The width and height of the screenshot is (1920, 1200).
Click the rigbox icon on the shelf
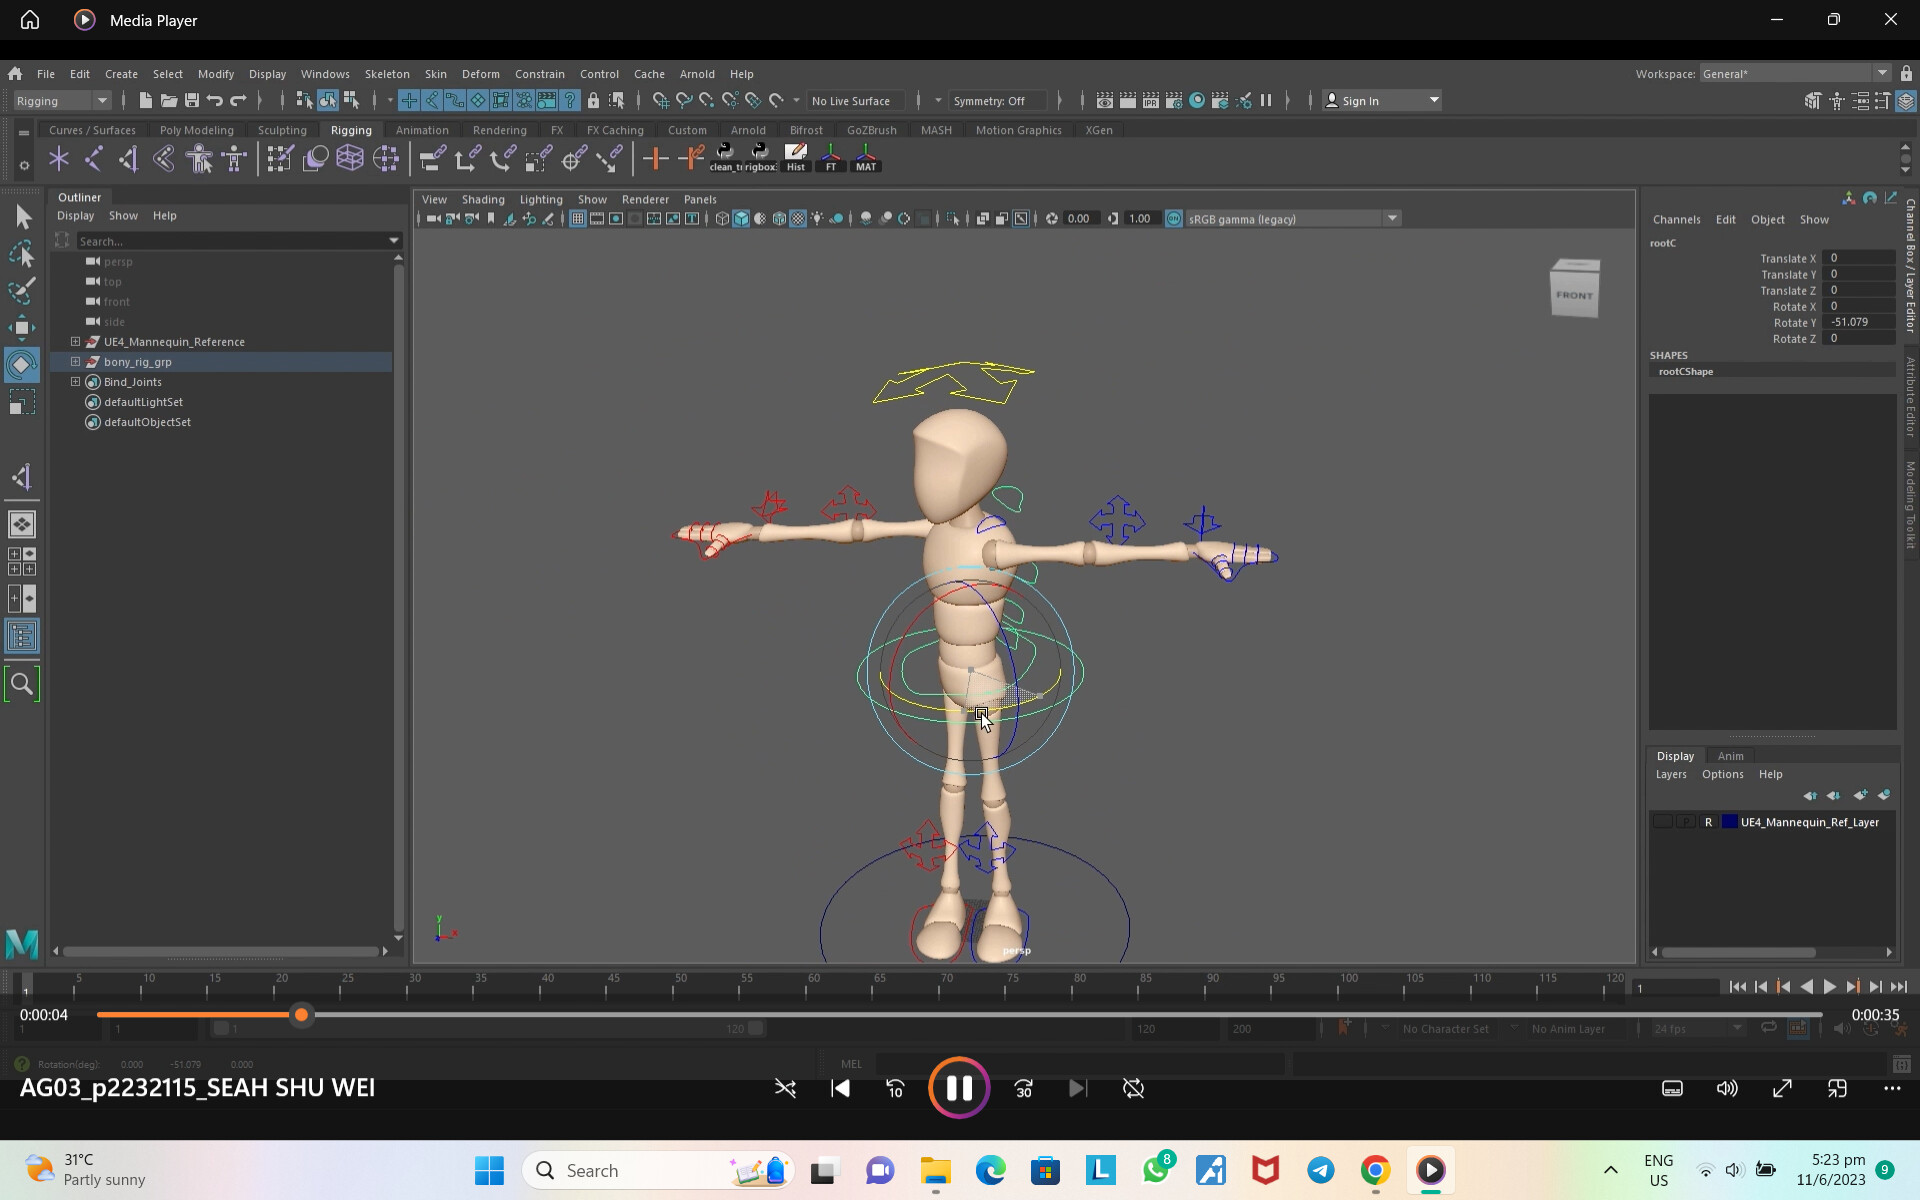coord(760,158)
